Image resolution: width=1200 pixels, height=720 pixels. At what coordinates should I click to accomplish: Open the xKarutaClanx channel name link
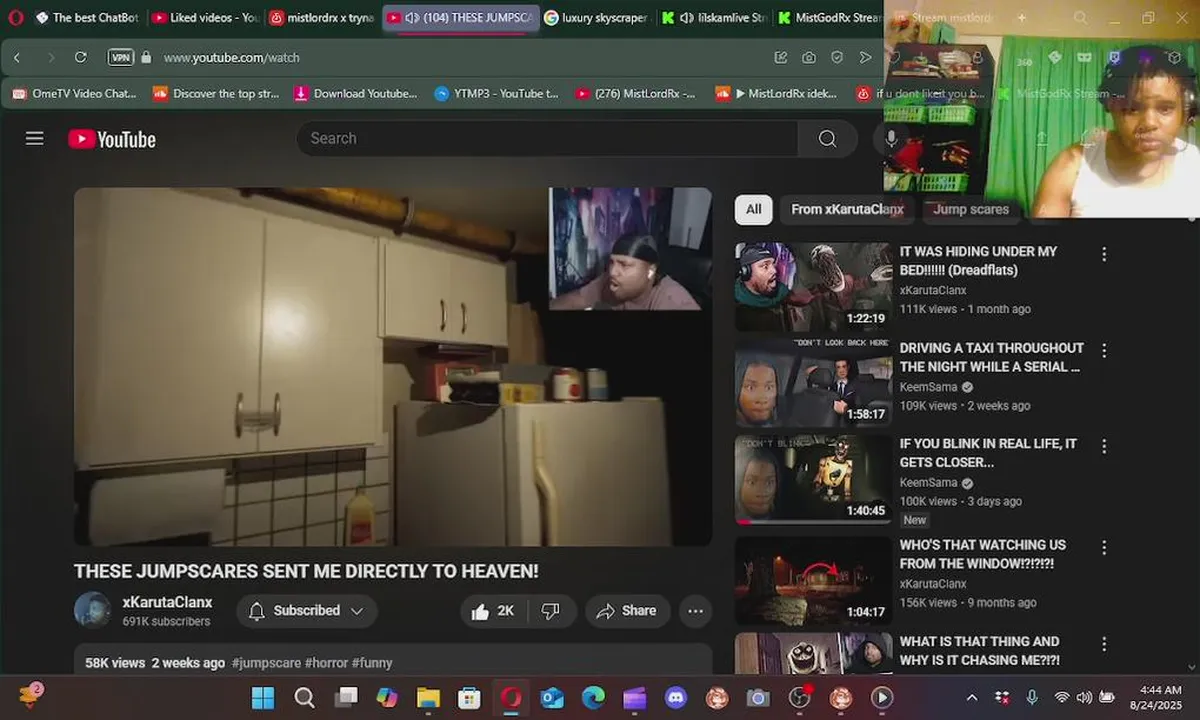point(167,602)
